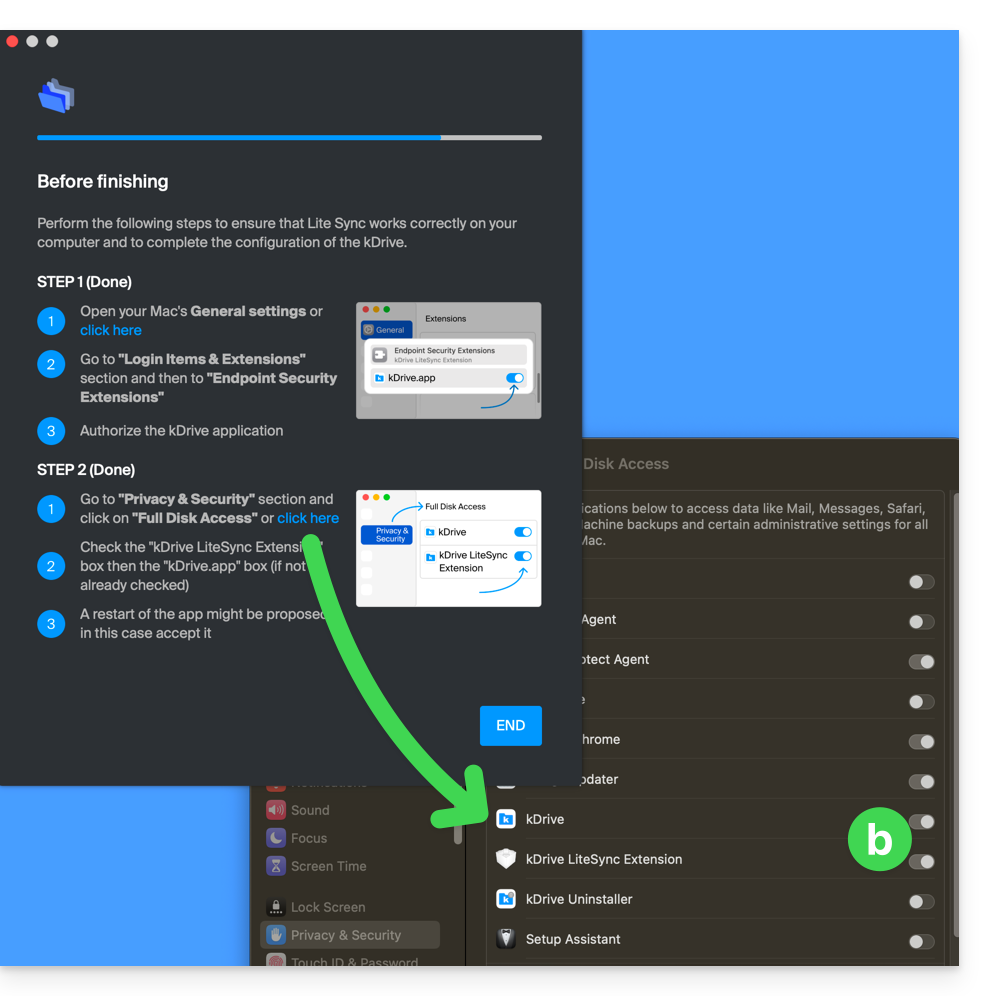The width and height of the screenshot is (989, 996).
Task: Click the Lock Screen padlock icon
Action: tap(275, 907)
